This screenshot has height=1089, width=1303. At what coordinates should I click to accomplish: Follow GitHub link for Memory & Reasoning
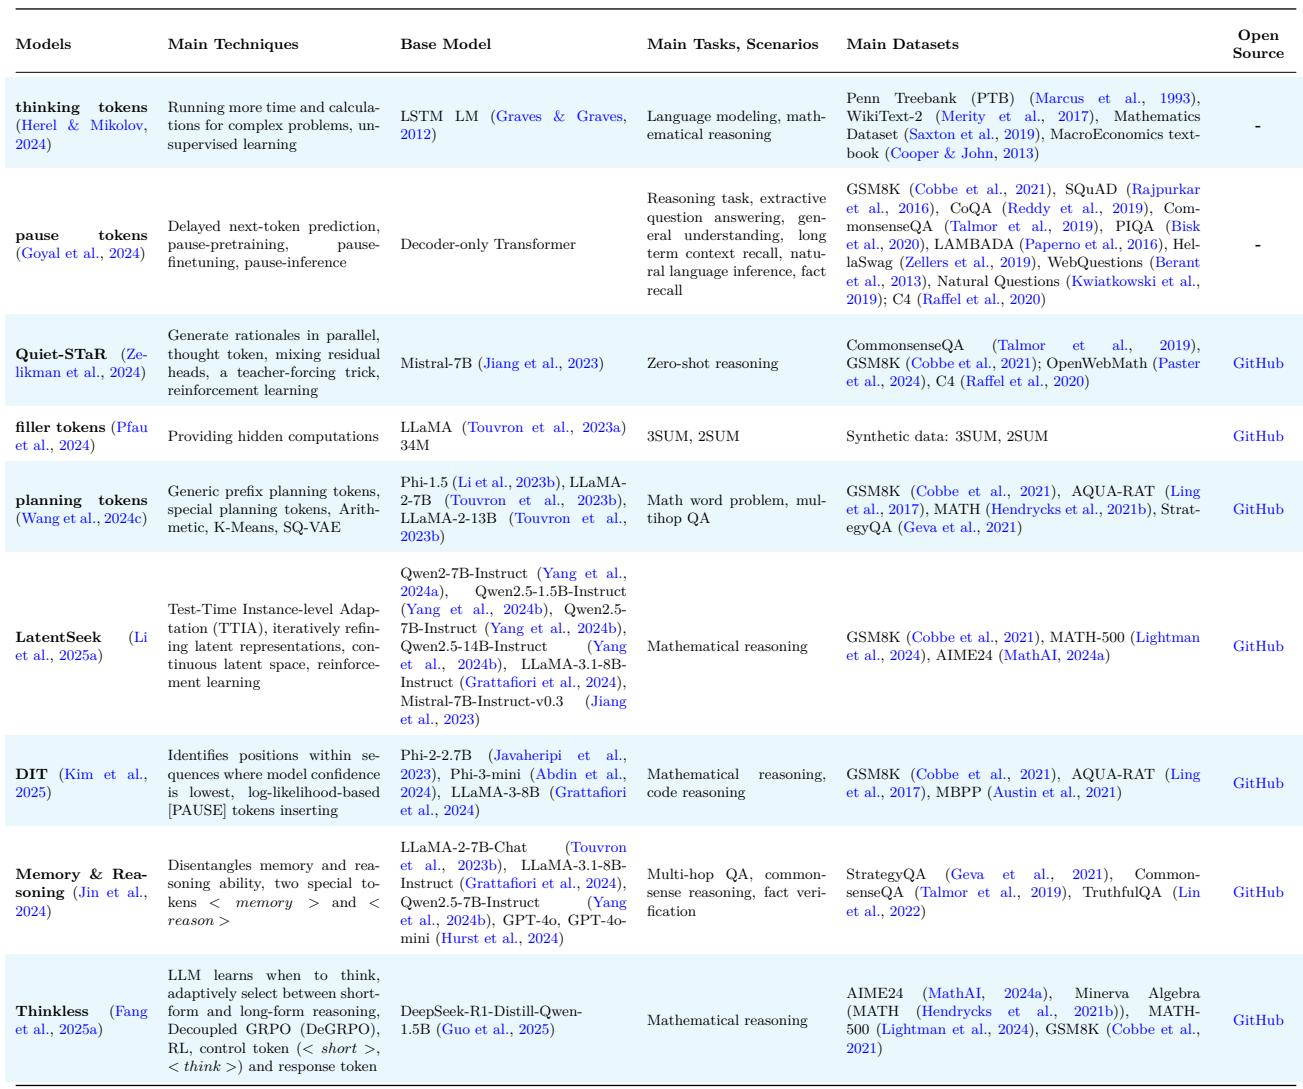click(1257, 892)
